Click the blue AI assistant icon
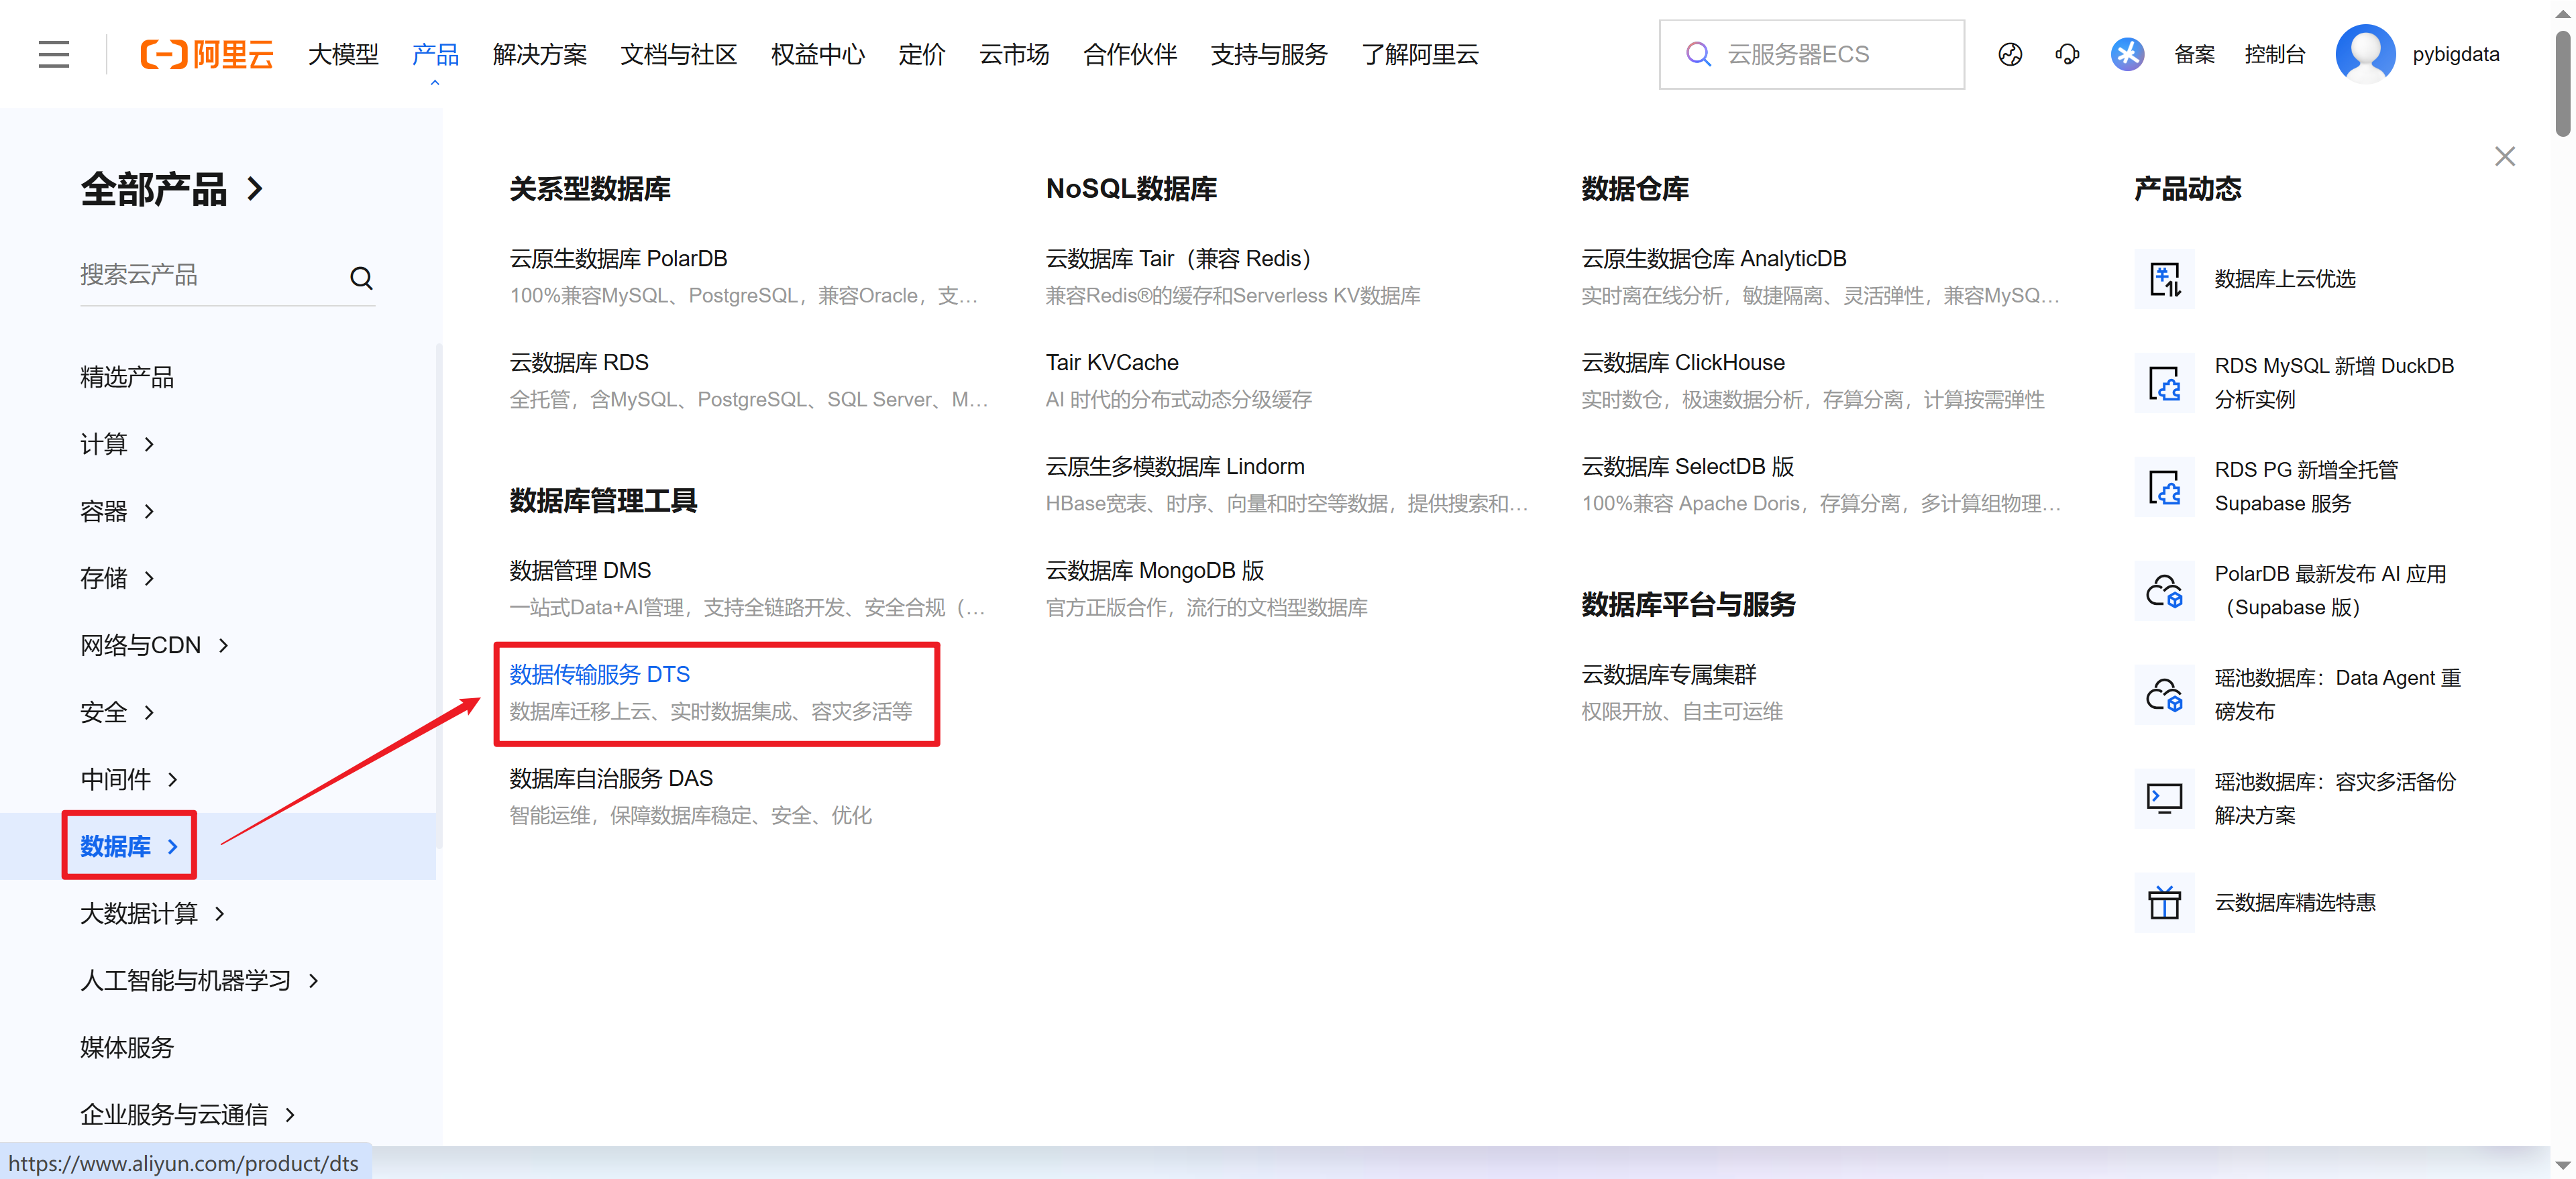2576x1179 pixels. 2127,54
